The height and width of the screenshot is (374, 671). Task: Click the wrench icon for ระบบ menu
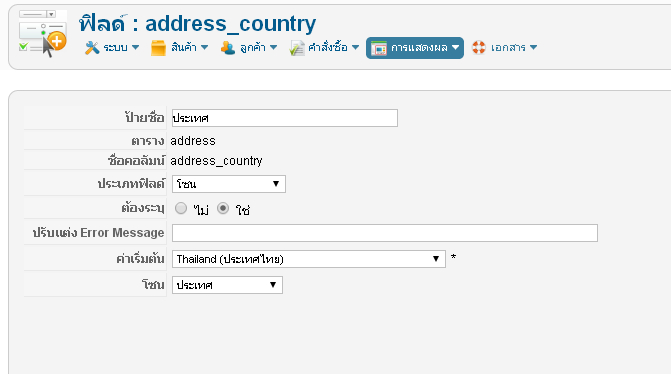click(92, 47)
